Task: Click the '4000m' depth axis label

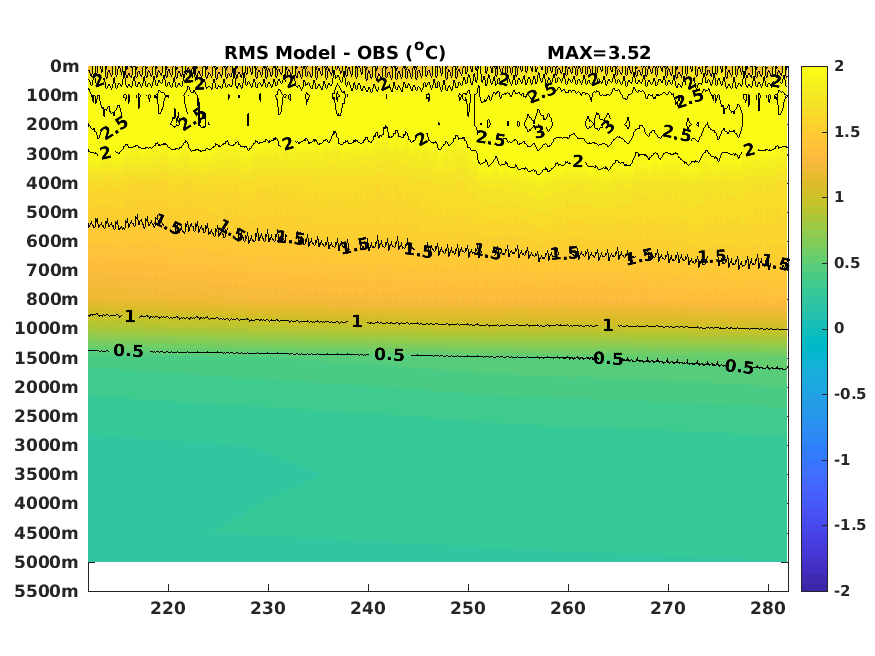Action: pos(47,503)
